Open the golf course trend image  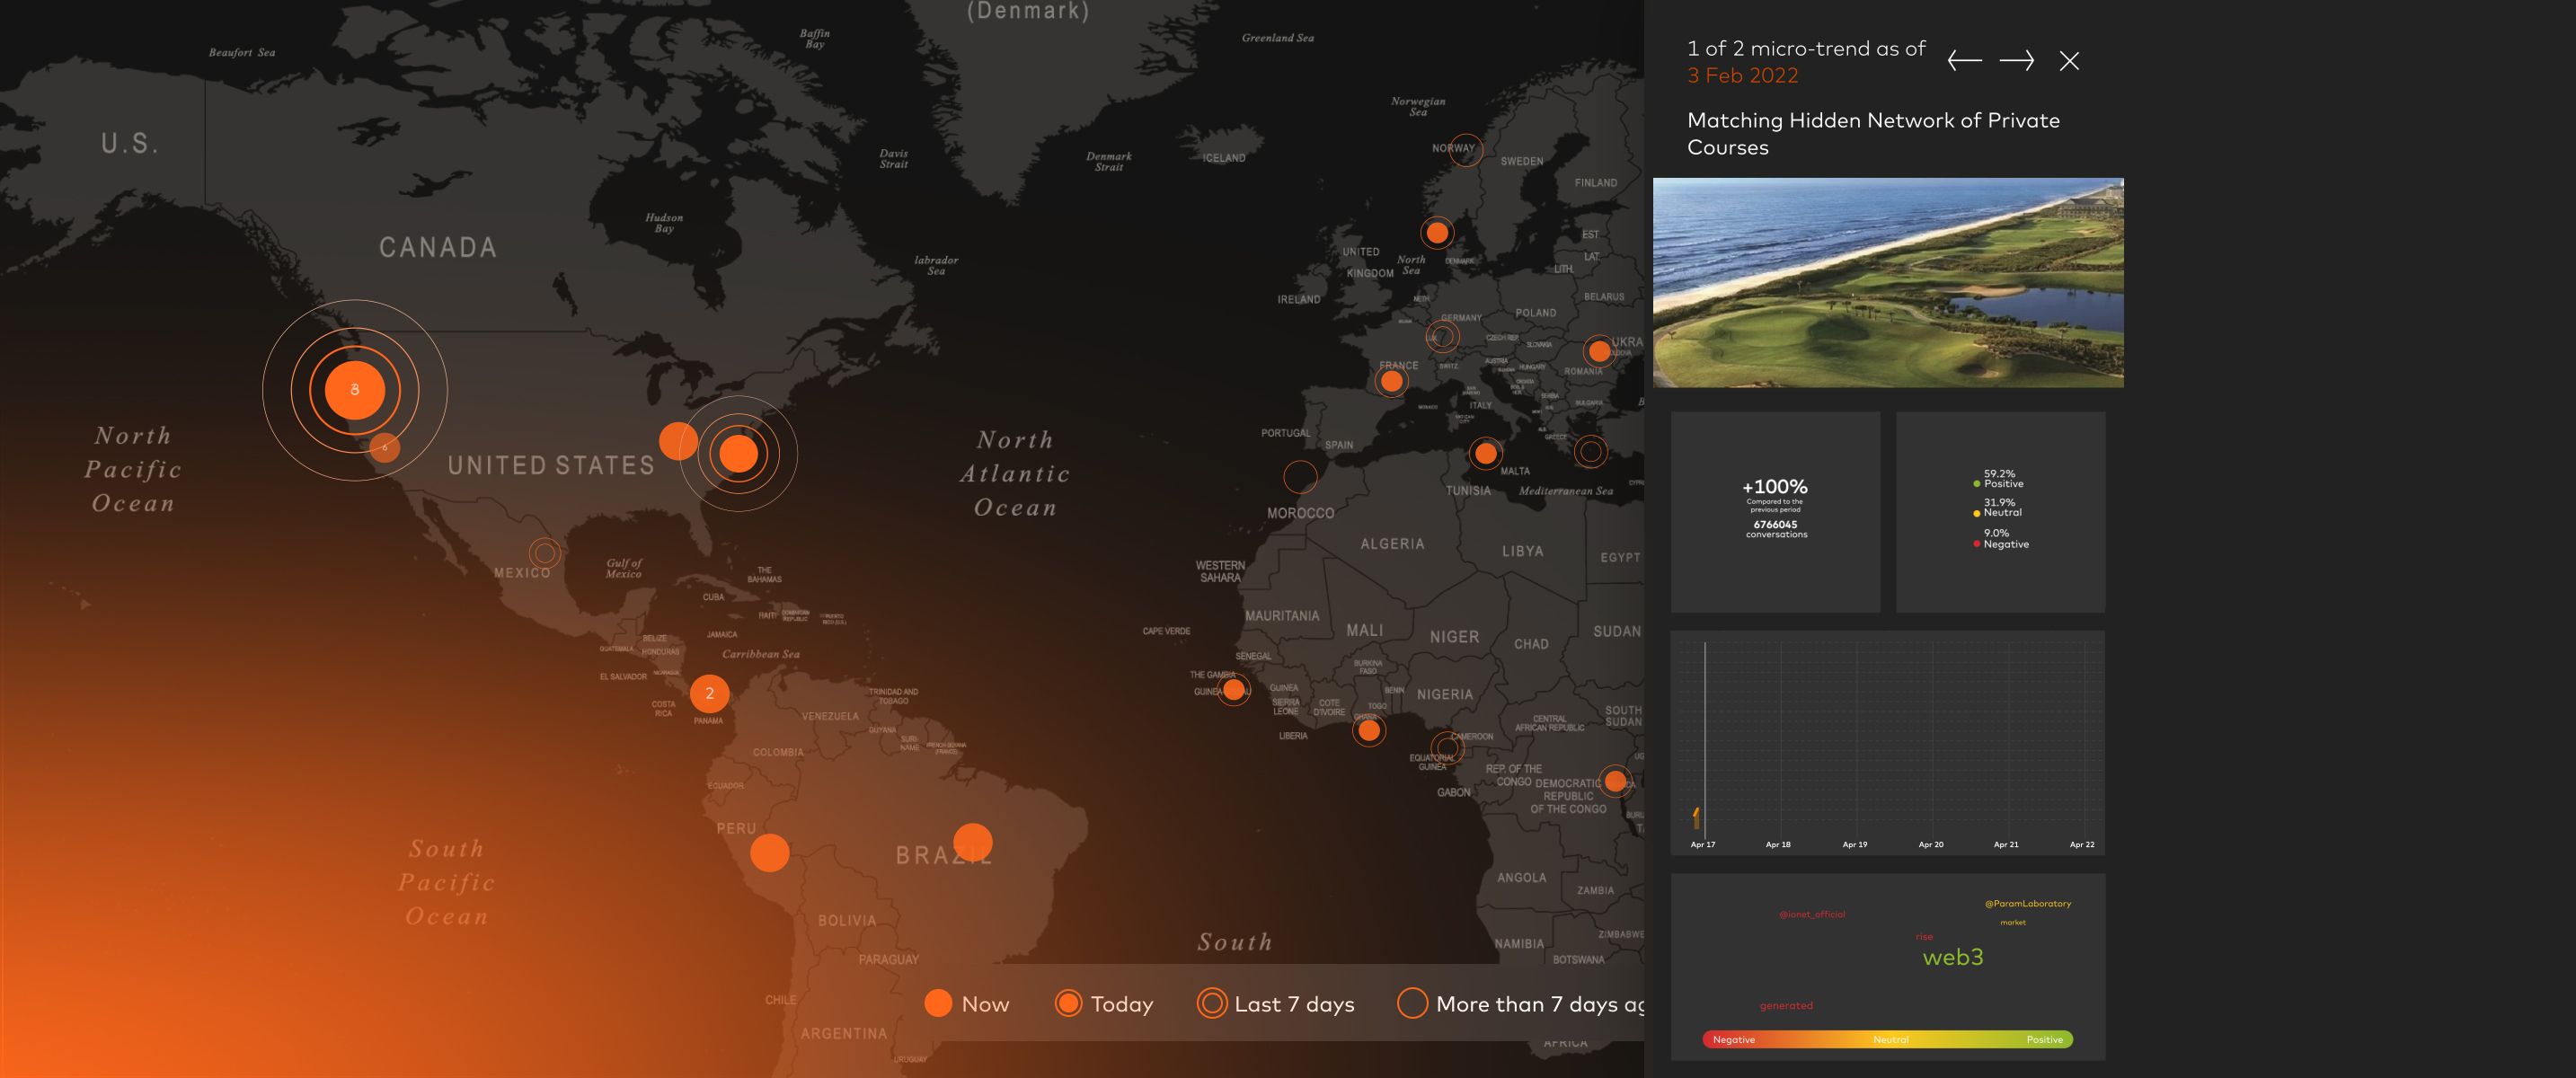(1888, 283)
